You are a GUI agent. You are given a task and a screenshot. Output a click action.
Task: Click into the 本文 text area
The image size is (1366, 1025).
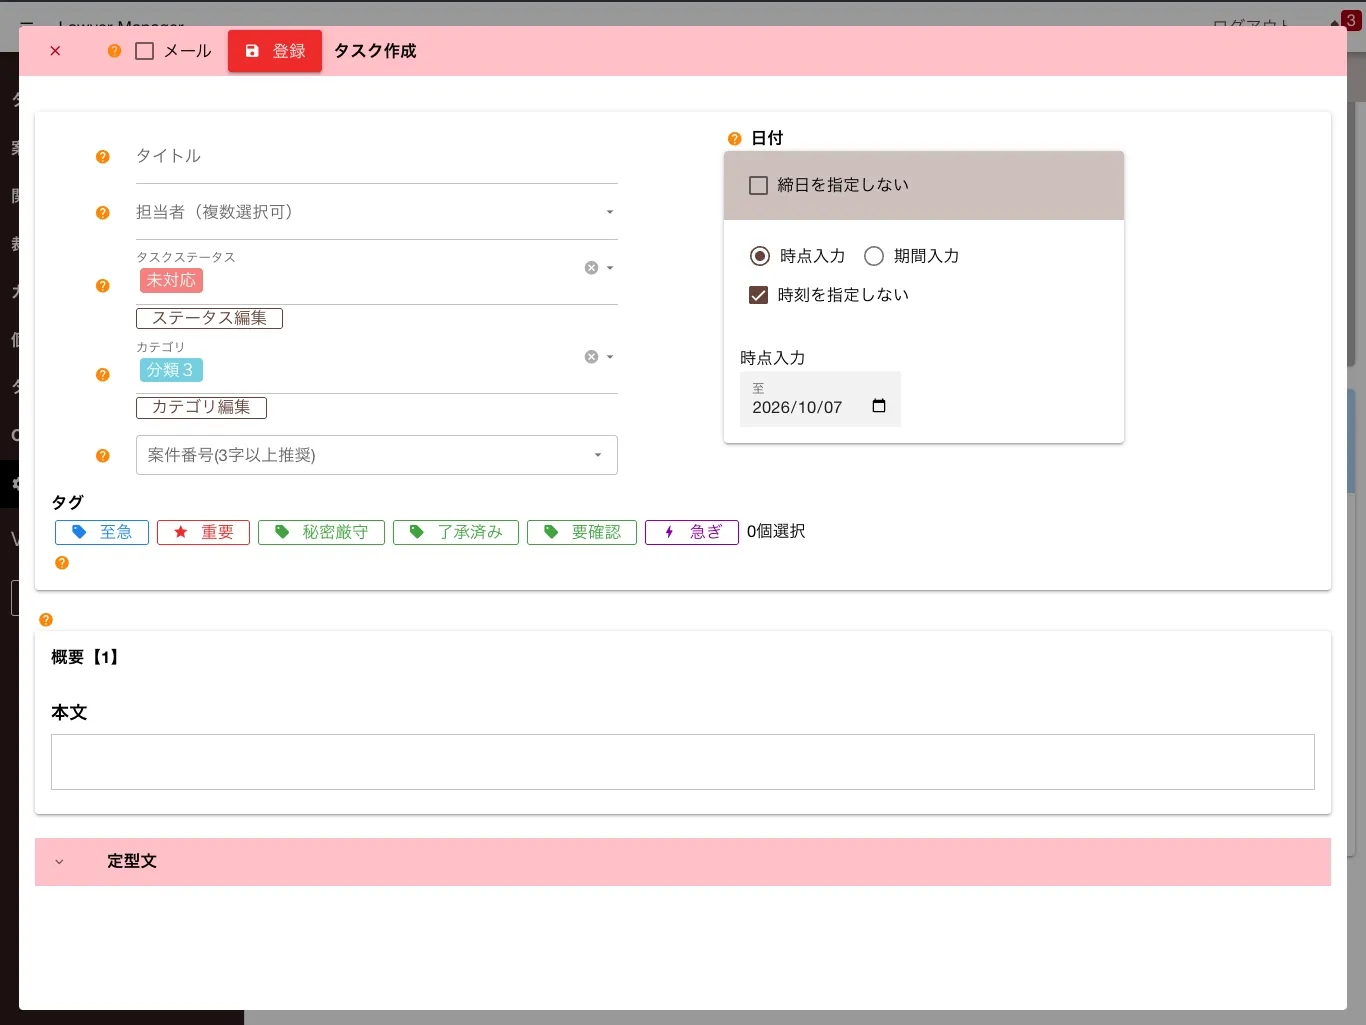pyautogui.click(x=683, y=762)
